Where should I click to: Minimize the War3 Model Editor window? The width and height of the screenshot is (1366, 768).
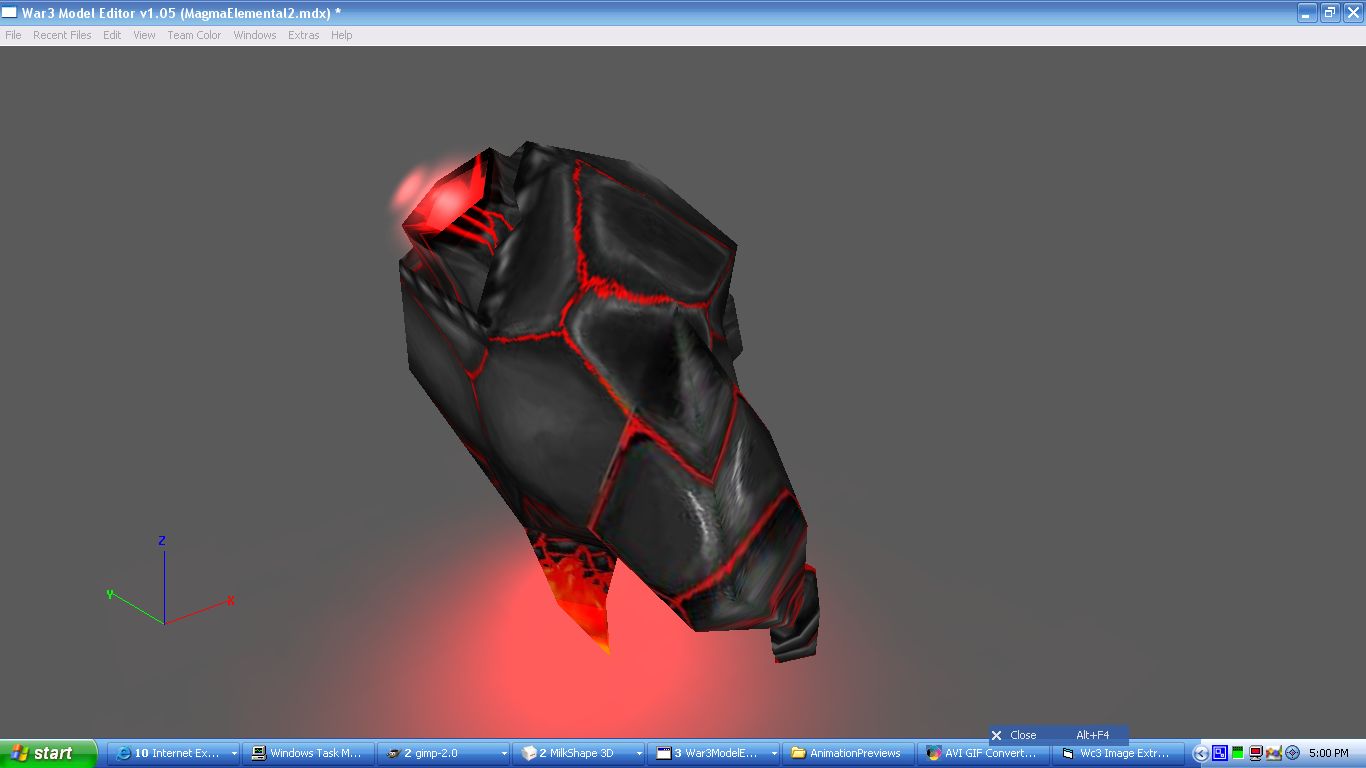tap(1308, 12)
